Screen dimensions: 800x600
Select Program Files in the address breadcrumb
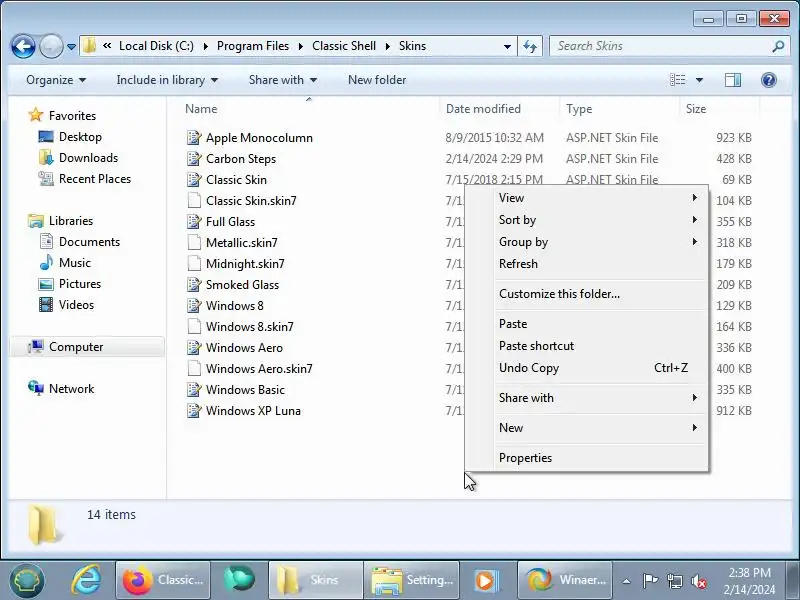pos(253,46)
